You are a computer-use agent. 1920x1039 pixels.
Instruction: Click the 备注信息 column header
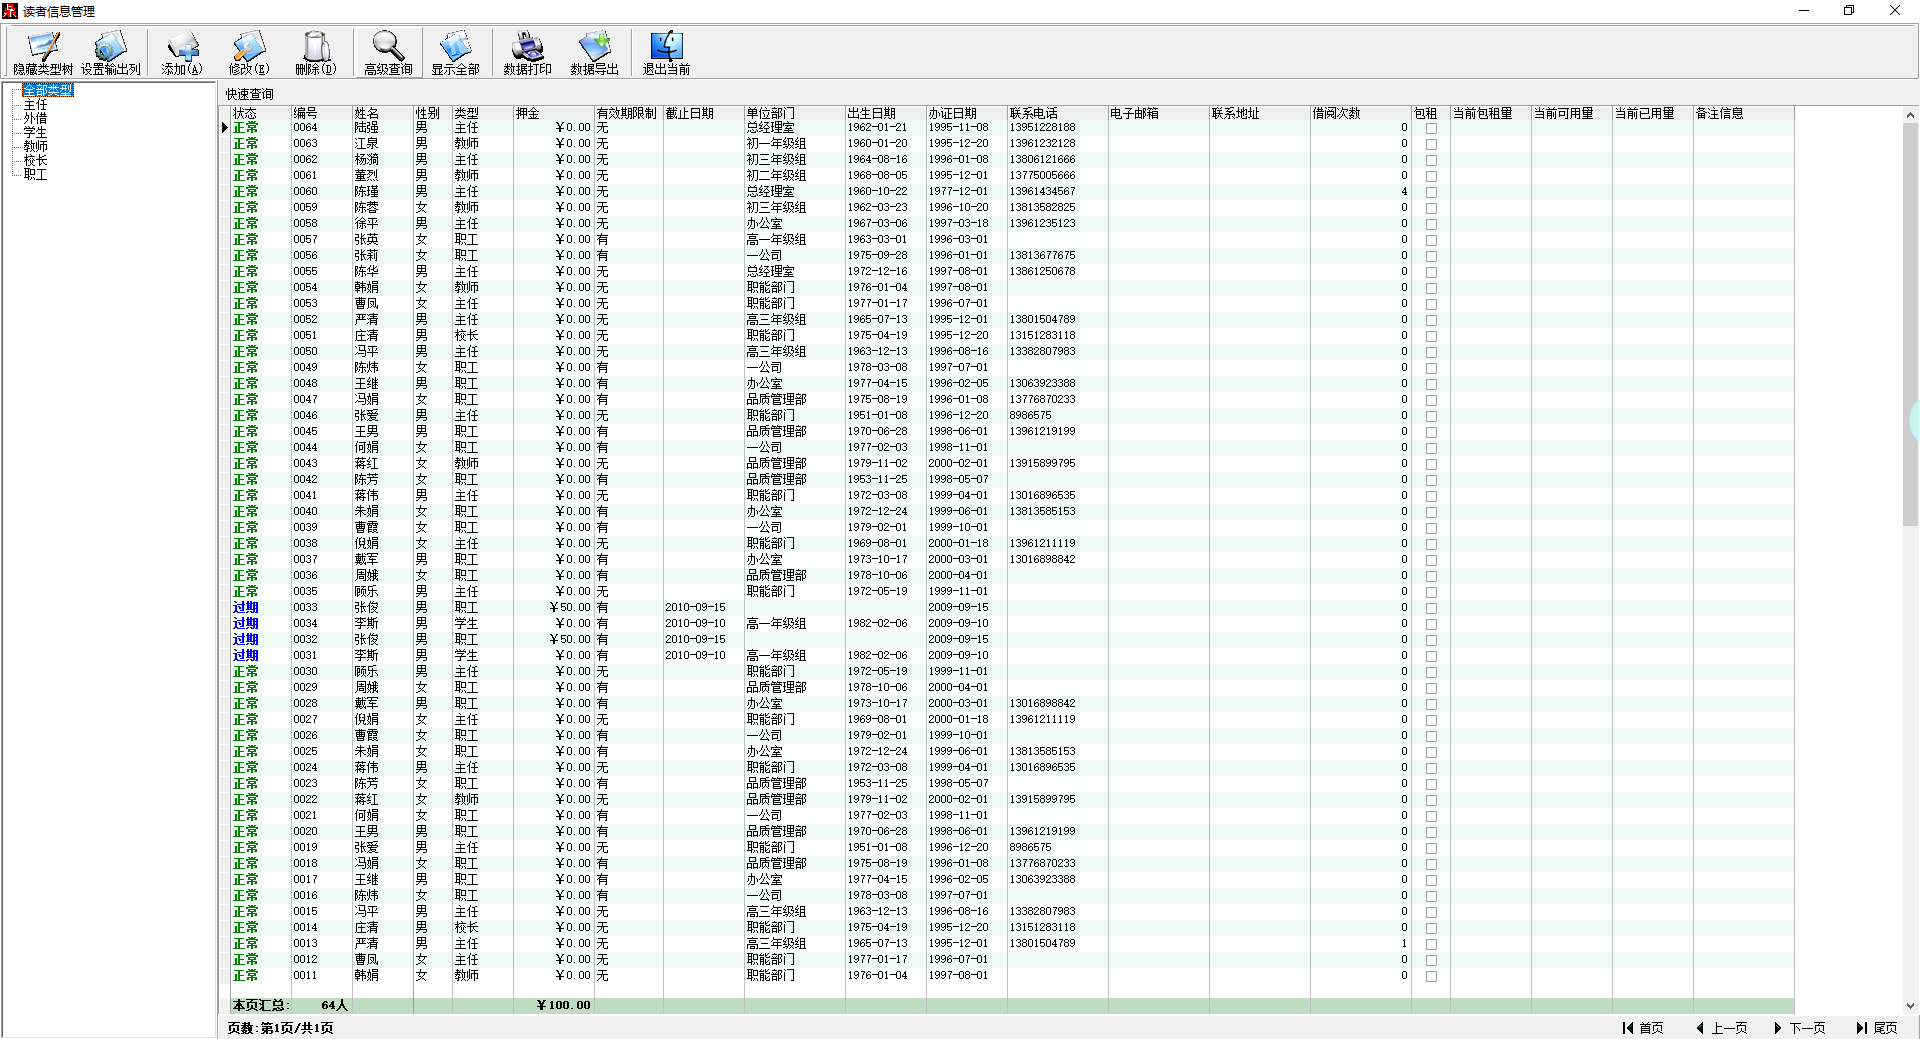click(1743, 113)
